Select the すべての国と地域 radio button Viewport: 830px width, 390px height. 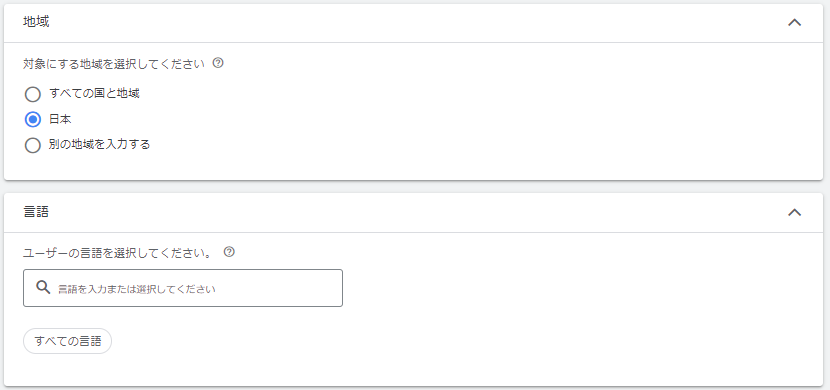coord(33,94)
